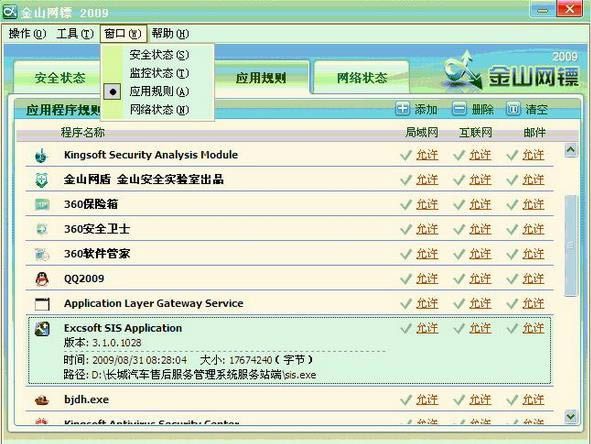Click the 清空 button label

point(536,109)
